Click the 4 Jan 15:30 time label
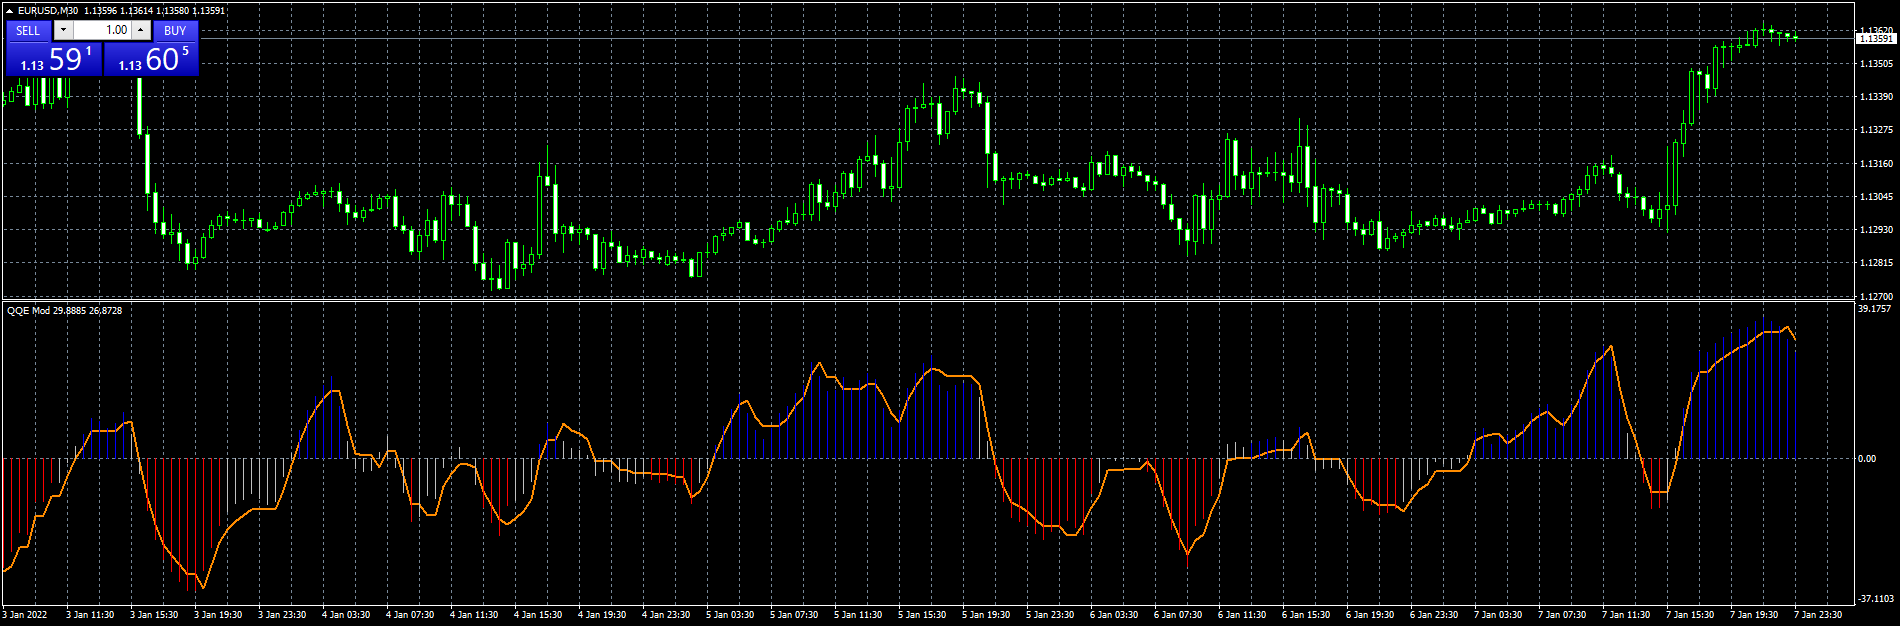 tap(539, 615)
